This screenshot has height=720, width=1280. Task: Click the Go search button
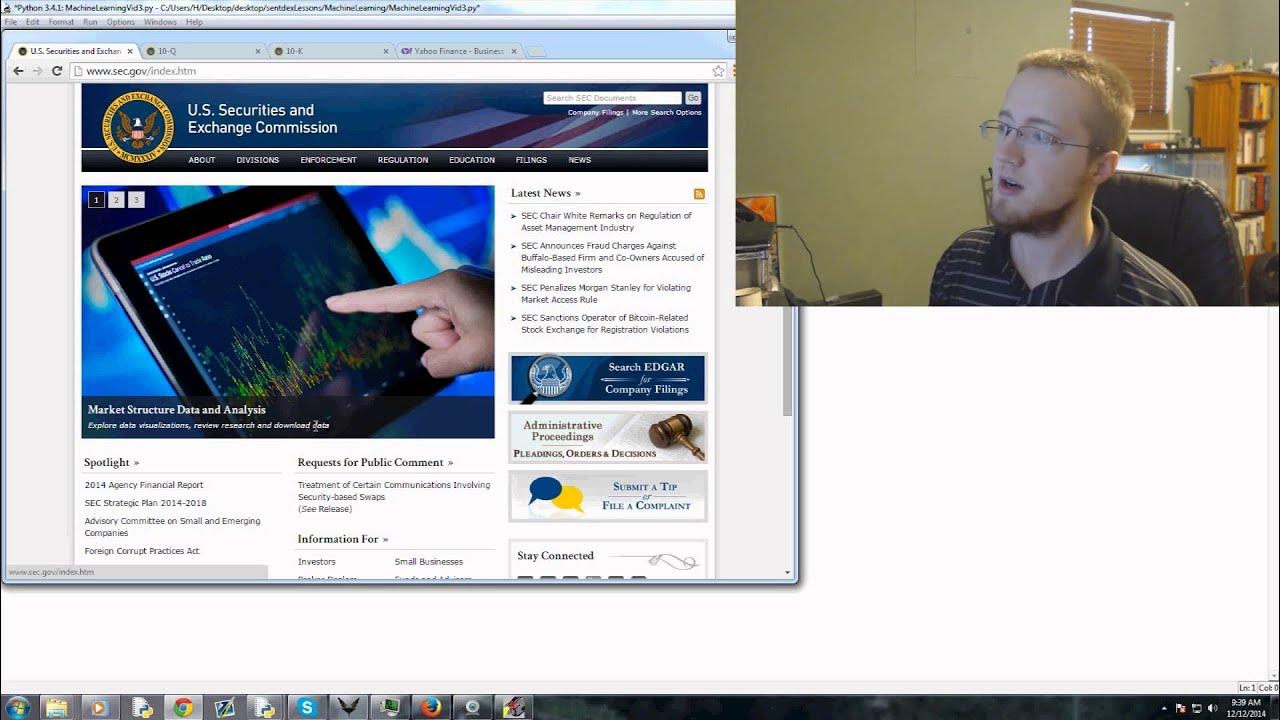(693, 98)
